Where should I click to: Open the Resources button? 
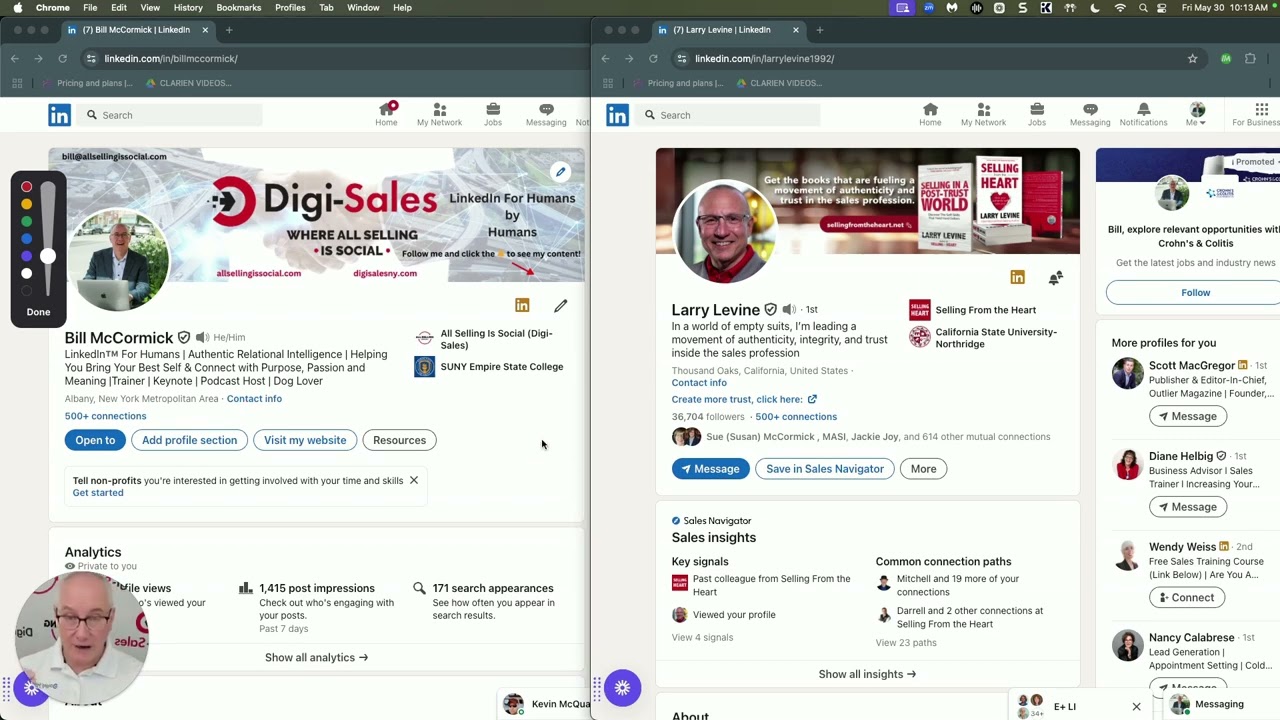click(399, 440)
